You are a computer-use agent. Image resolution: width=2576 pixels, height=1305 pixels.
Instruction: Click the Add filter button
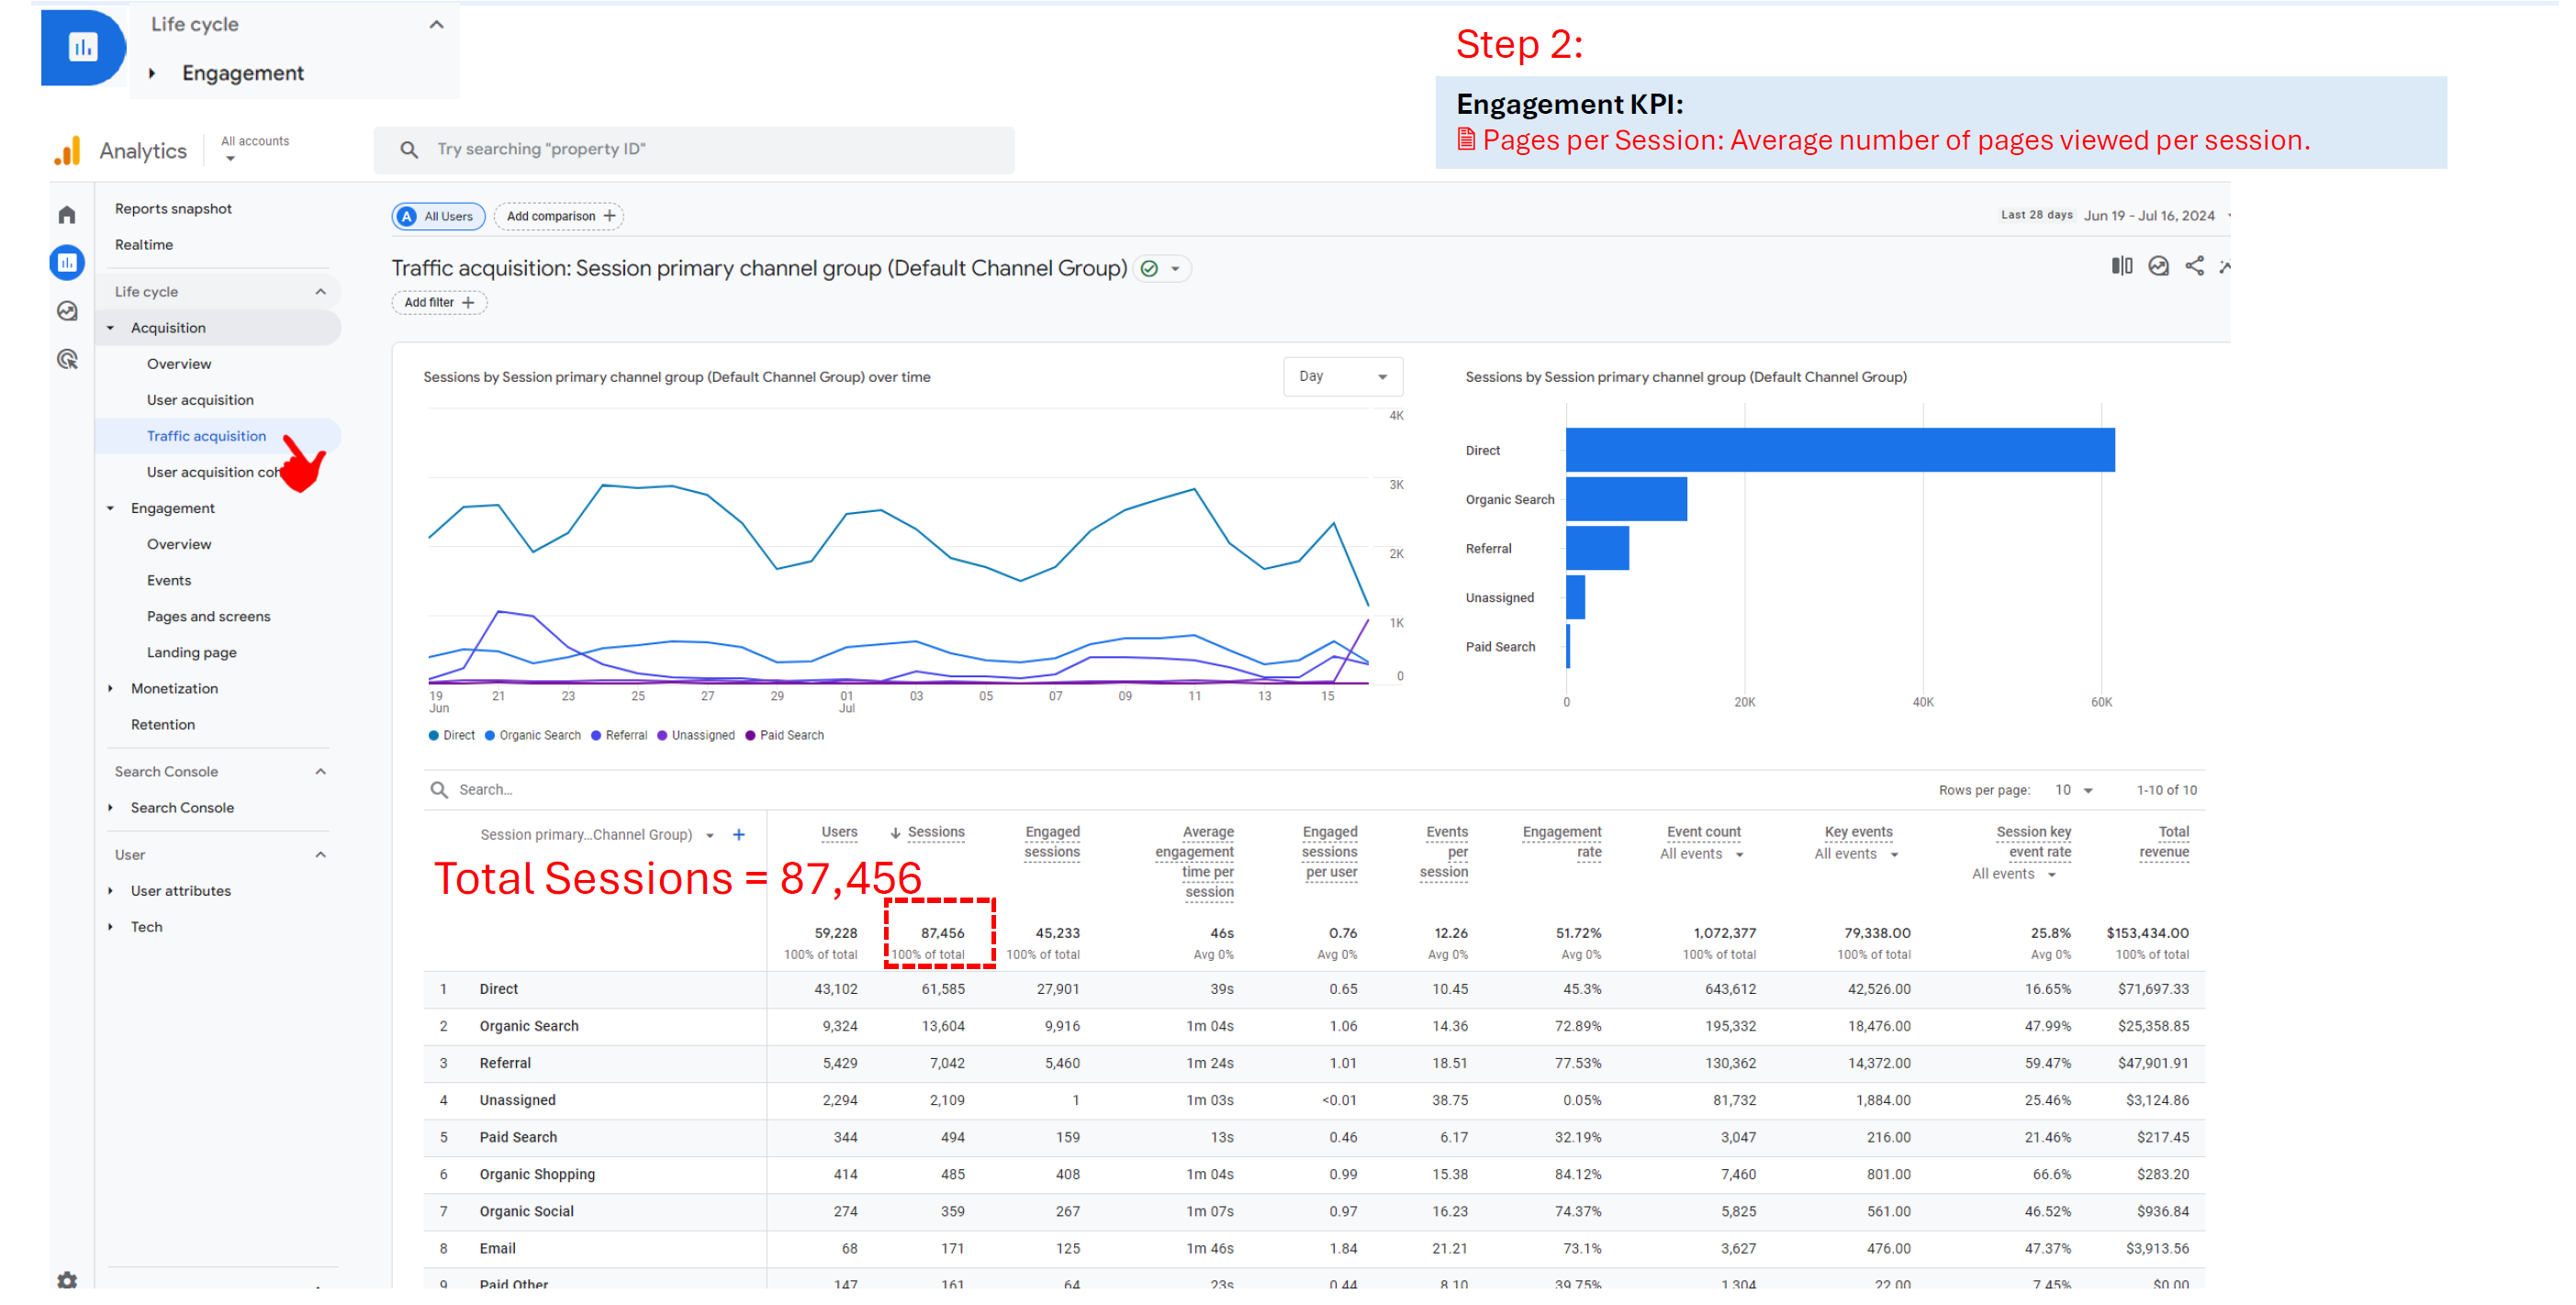point(439,302)
